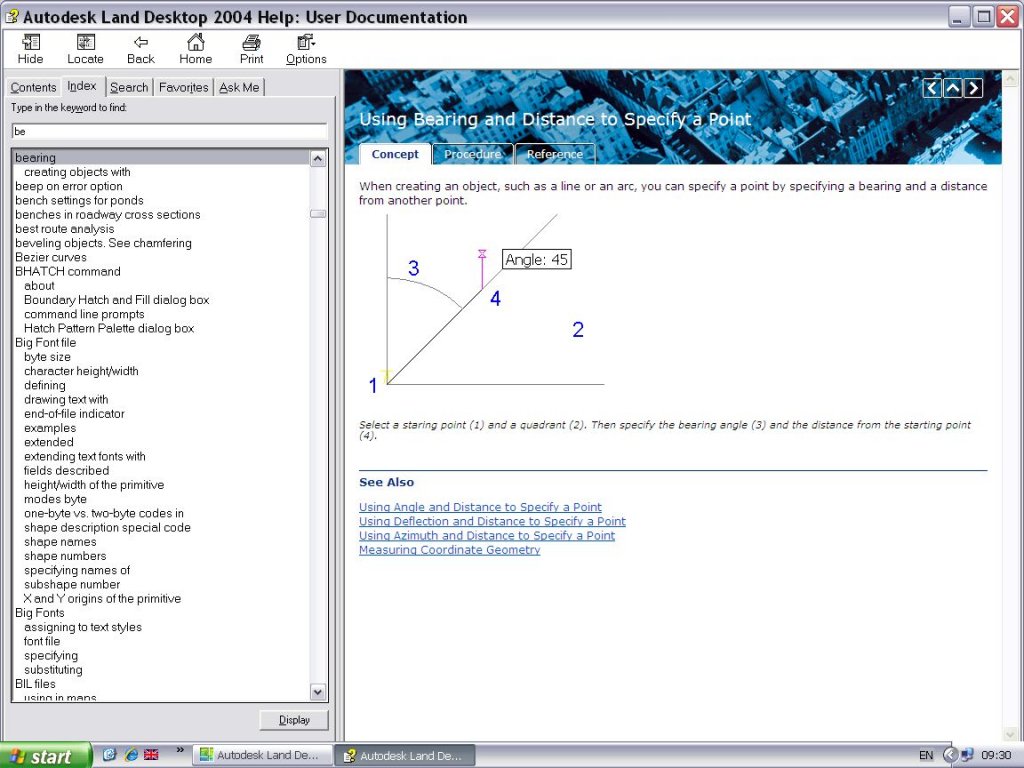This screenshot has width=1024, height=768.
Task: Go Back using the arrow icon
Action: (141, 43)
